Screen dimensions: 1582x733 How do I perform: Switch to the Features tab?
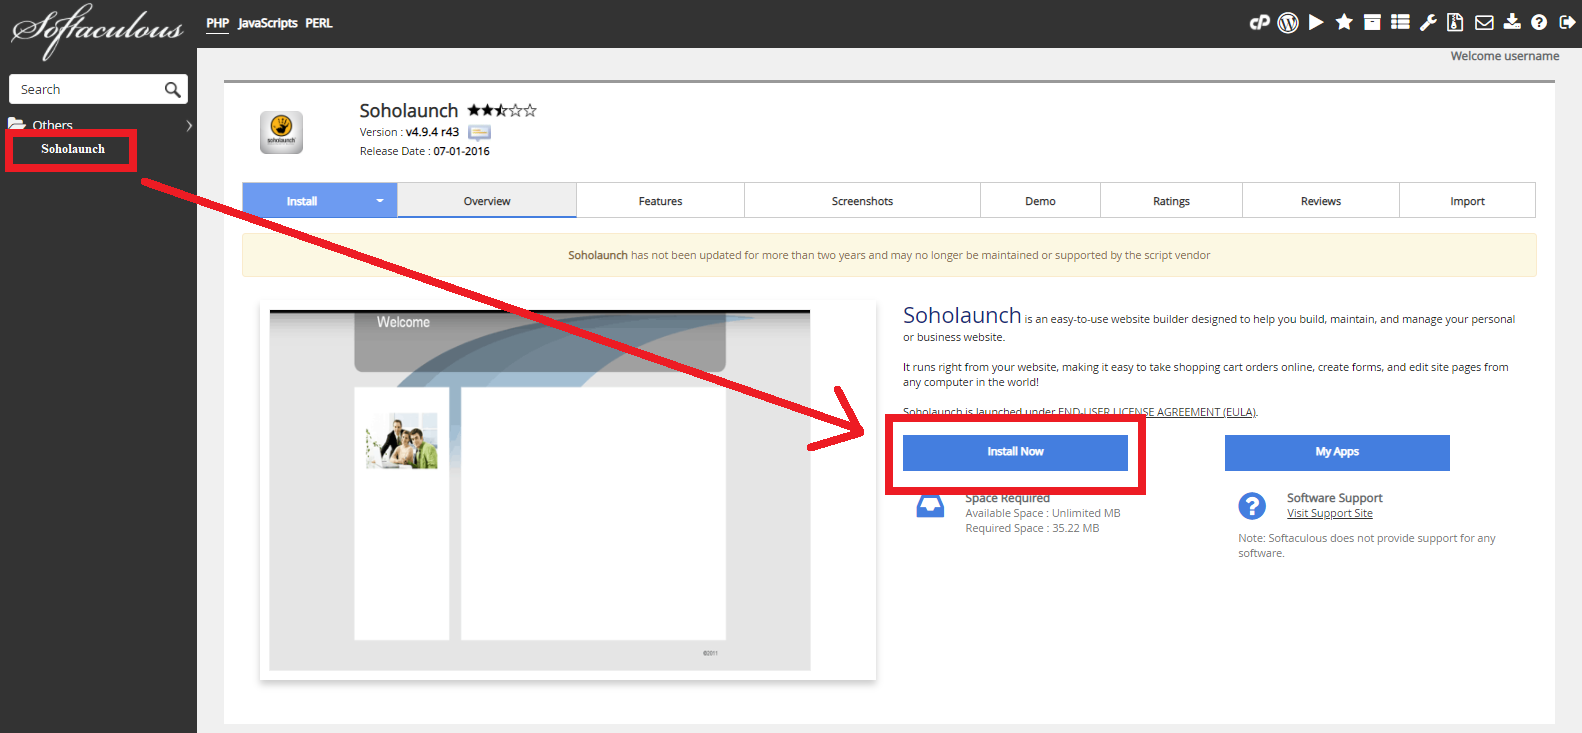(660, 201)
